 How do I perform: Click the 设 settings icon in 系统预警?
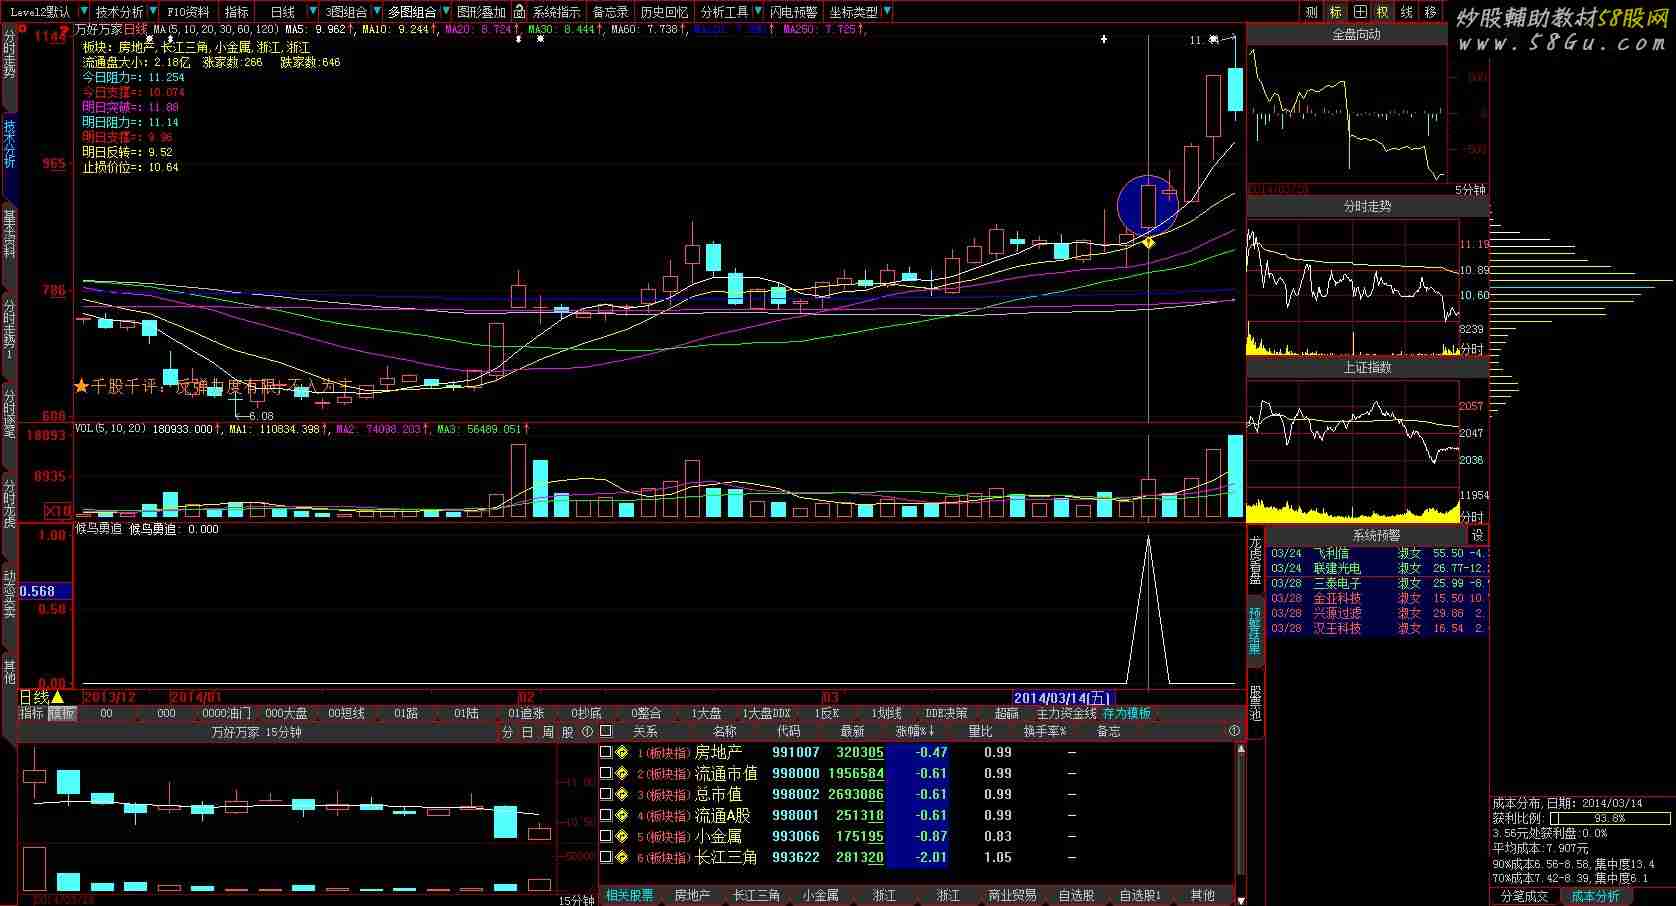coord(1477,536)
